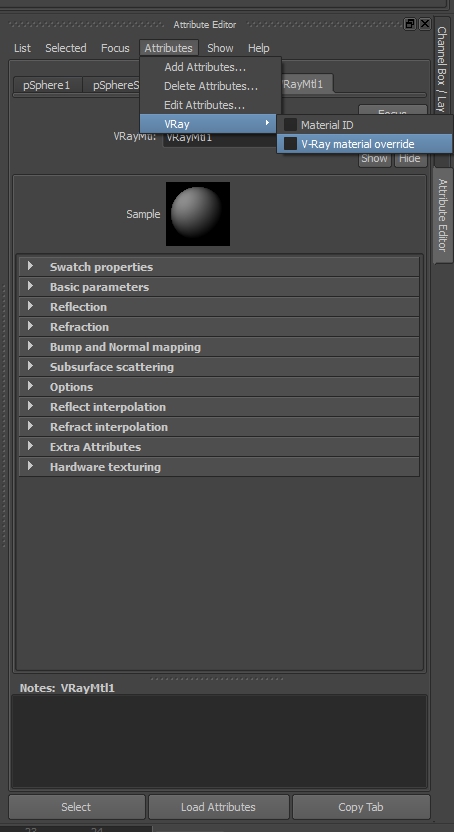Image resolution: width=454 pixels, height=832 pixels.
Task: Float the Attribute Editor panel icon
Action: click(410, 24)
